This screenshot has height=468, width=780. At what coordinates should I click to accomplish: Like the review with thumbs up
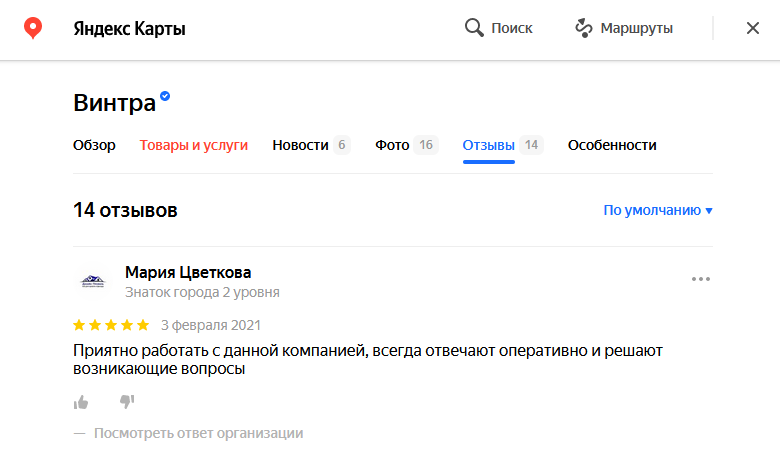click(81, 402)
